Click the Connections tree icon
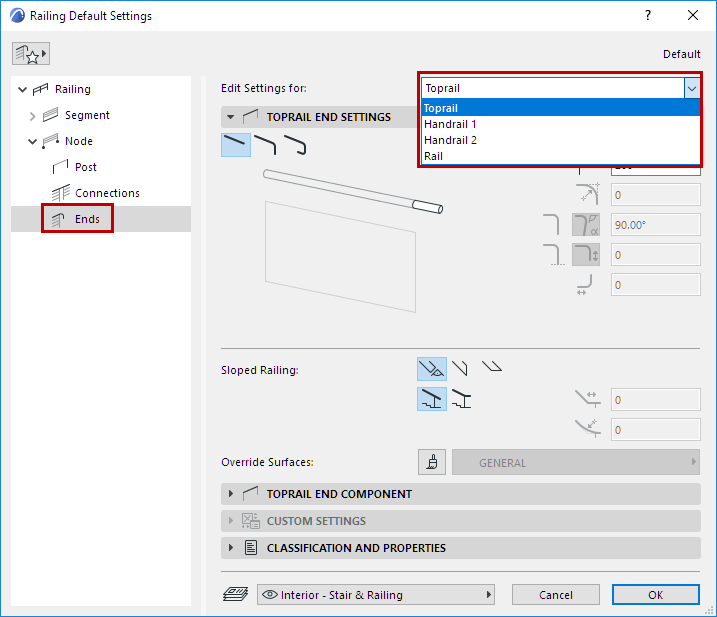 (x=60, y=193)
